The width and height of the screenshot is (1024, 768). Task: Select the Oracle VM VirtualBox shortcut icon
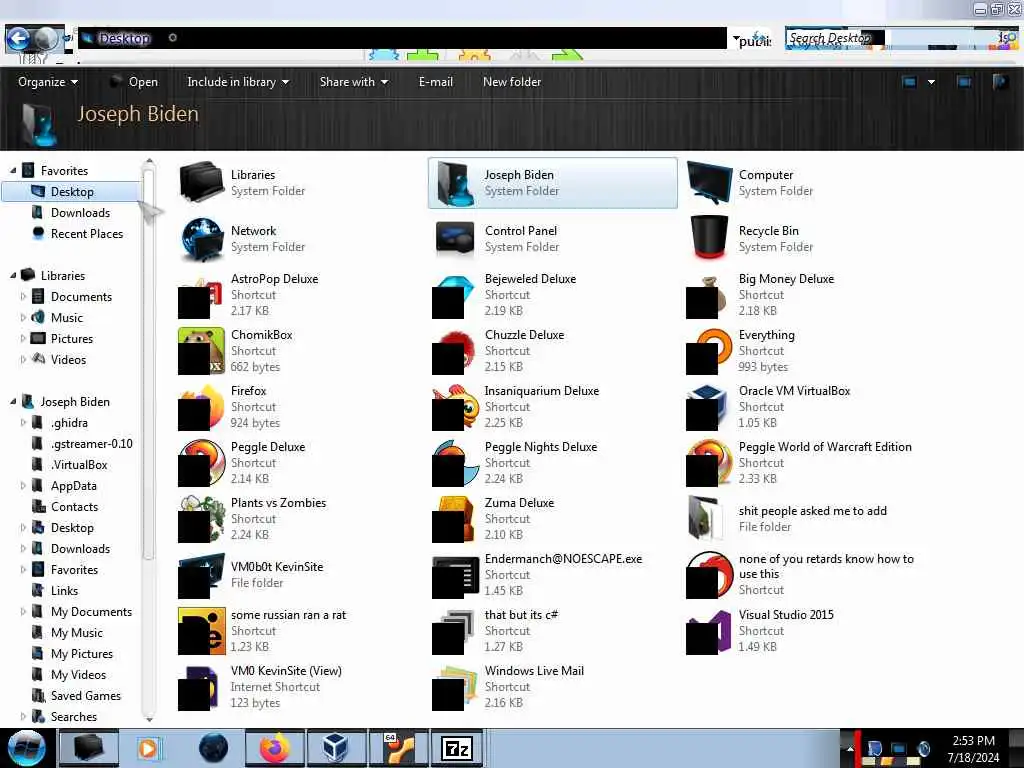coord(709,407)
